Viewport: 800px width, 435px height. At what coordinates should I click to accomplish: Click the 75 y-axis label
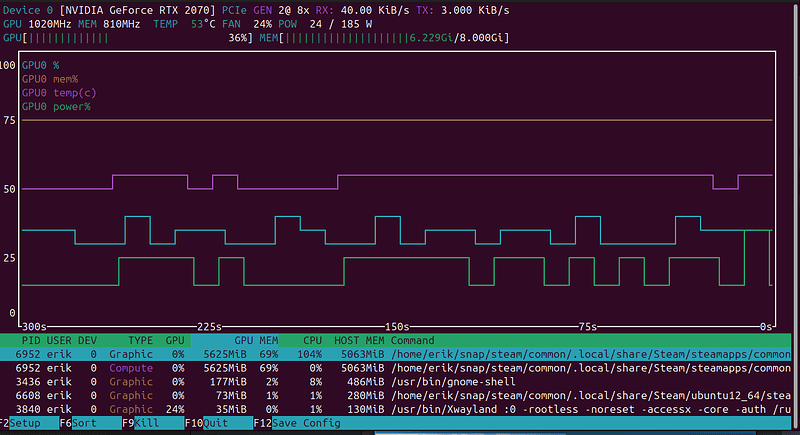tap(9, 120)
